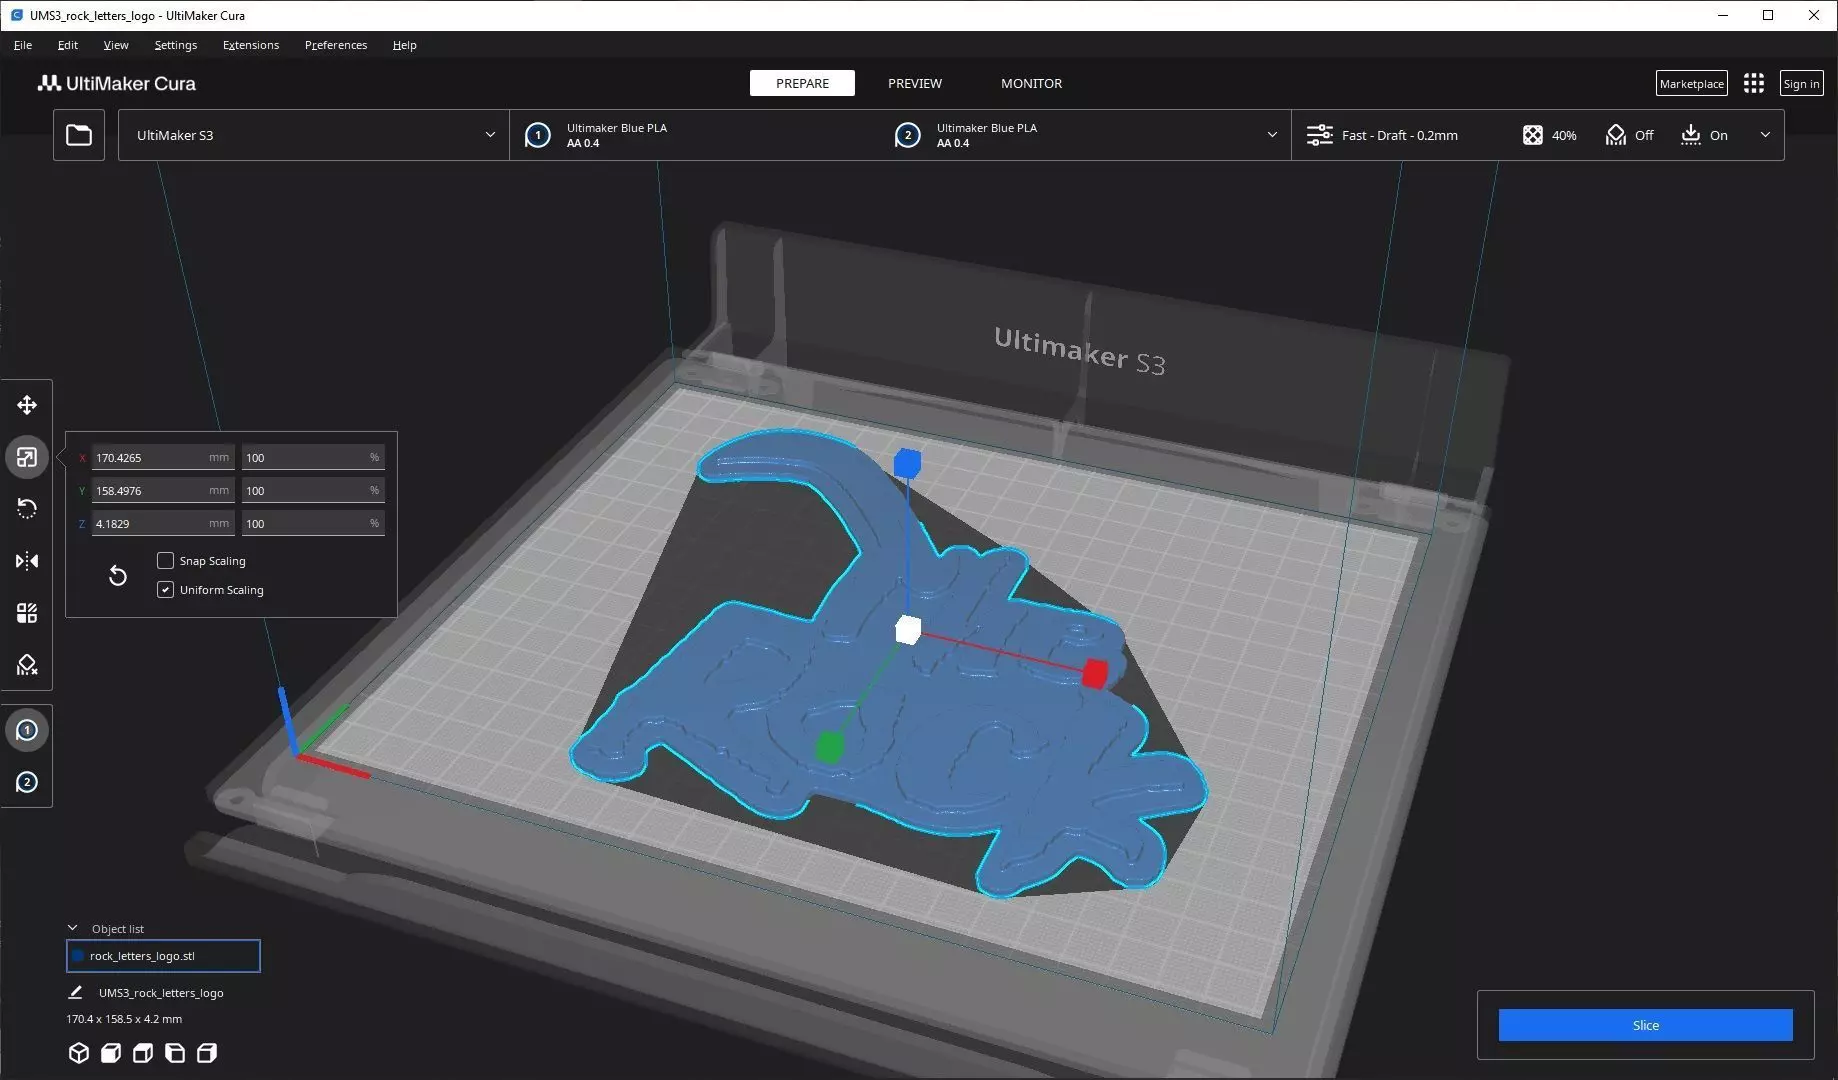The height and width of the screenshot is (1080, 1838).
Task: Click Extruder 1 material icon in header
Action: (x=538, y=135)
